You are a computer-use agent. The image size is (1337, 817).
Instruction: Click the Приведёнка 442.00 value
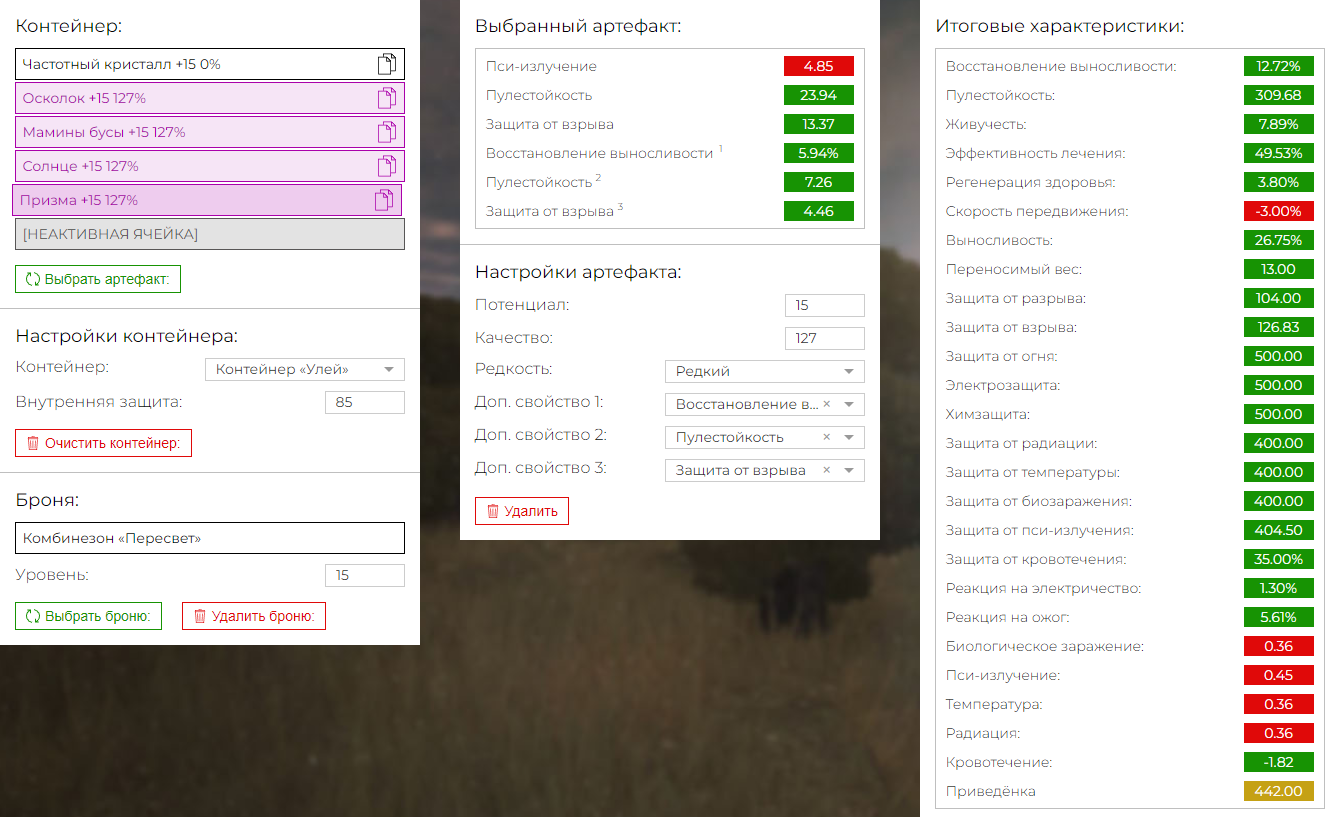[1279, 792]
